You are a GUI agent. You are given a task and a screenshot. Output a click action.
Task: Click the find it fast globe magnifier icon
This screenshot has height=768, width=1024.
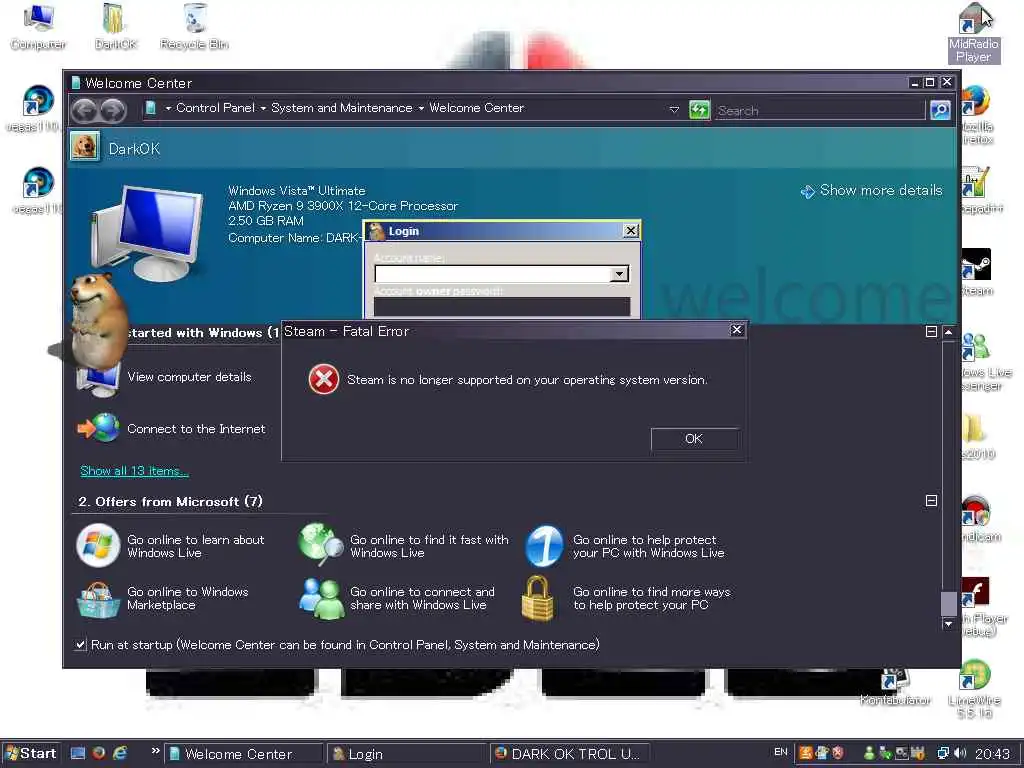tap(320, 543)
